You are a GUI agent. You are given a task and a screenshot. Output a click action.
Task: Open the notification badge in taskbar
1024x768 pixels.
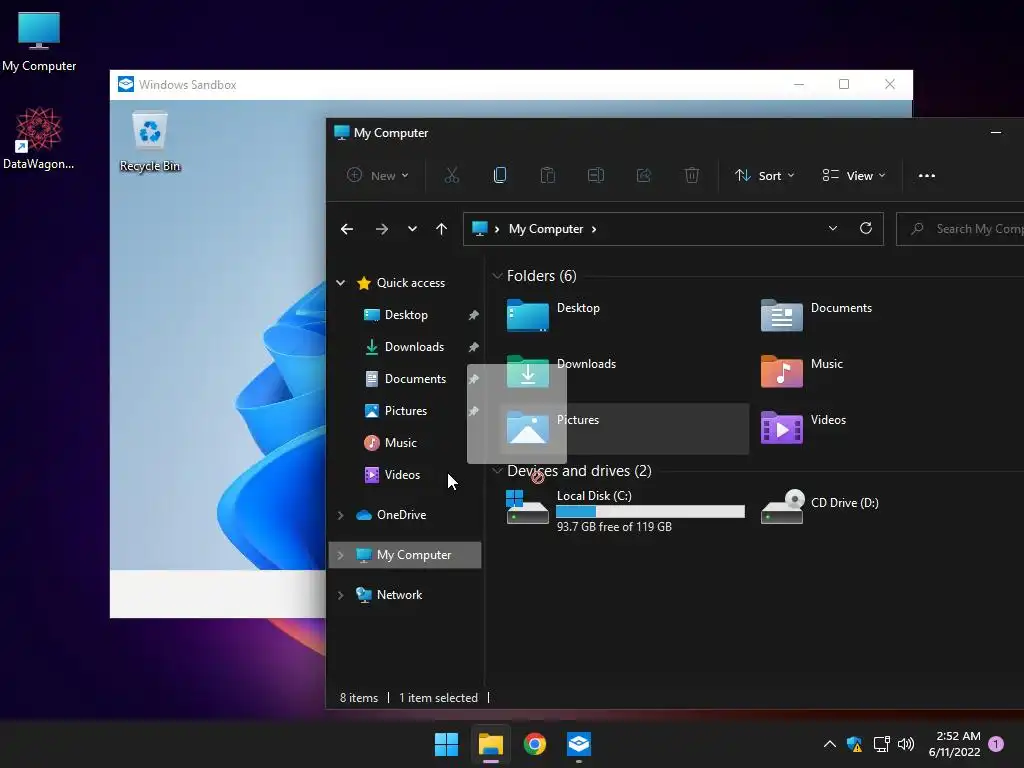pos(997,744)
